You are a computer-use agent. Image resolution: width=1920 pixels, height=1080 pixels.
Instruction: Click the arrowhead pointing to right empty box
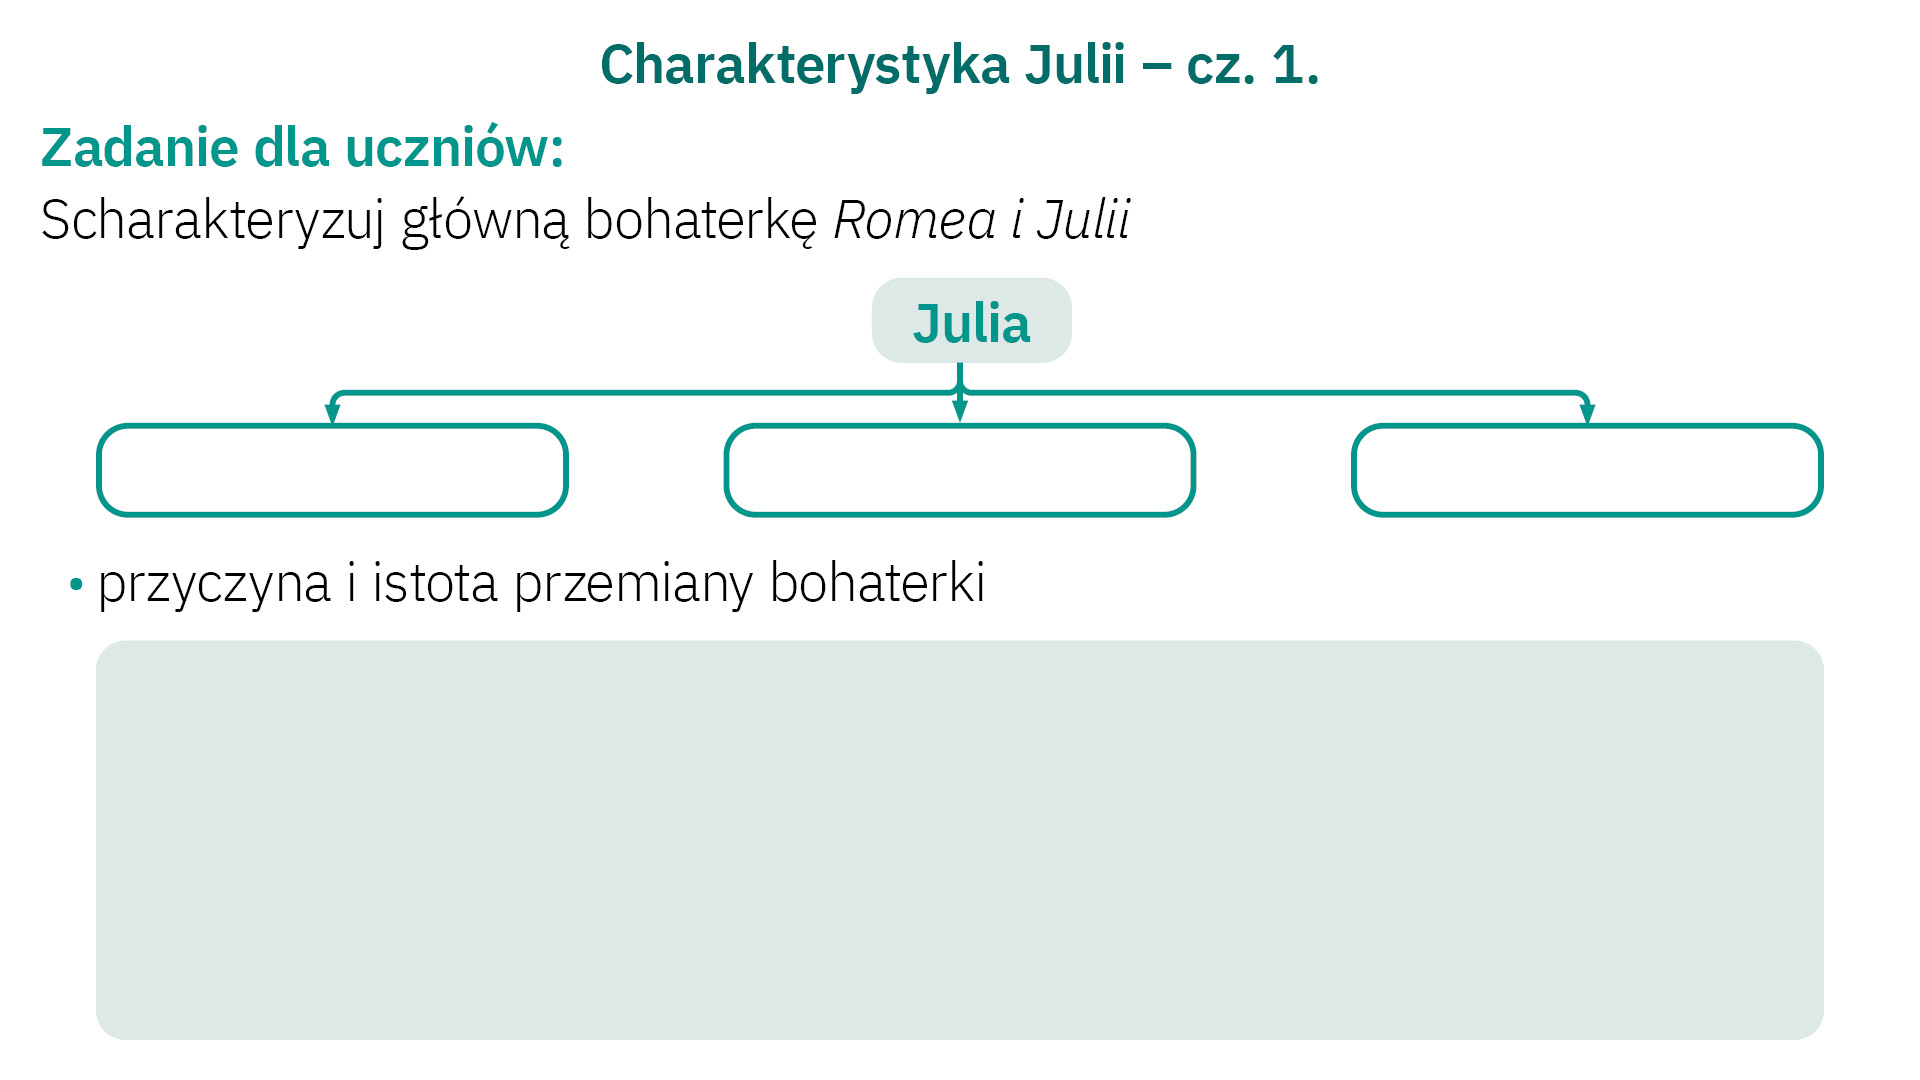[x=1587, y=413]
